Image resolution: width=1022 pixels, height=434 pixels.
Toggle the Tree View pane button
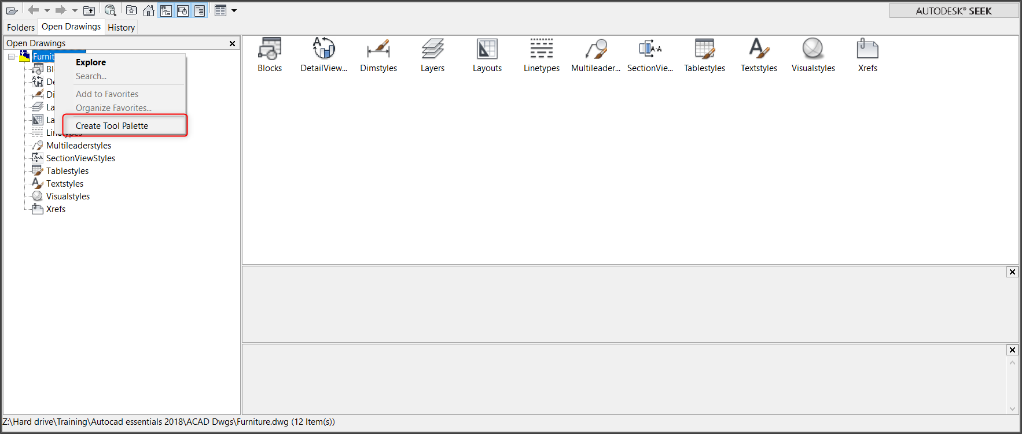pos(166,10)
